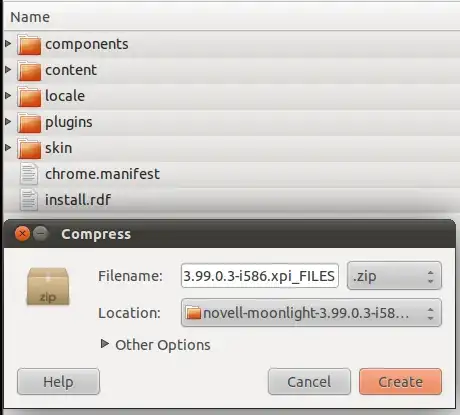Screen dimensions: 460x415
Task: Click the components folder icon
Action: [29, 44]
